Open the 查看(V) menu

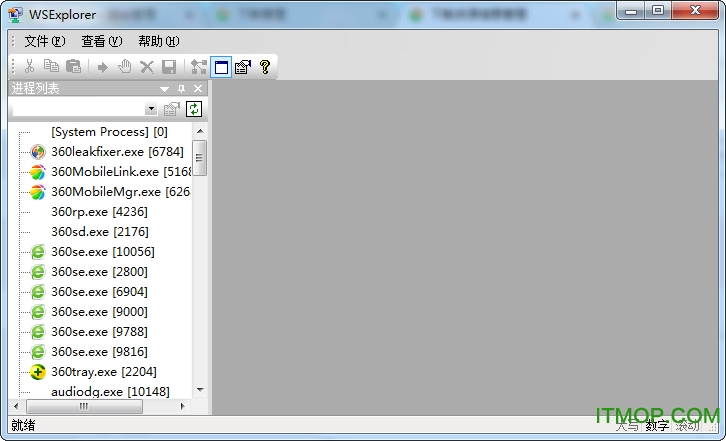pyautogui.click(x=102, y=41)
